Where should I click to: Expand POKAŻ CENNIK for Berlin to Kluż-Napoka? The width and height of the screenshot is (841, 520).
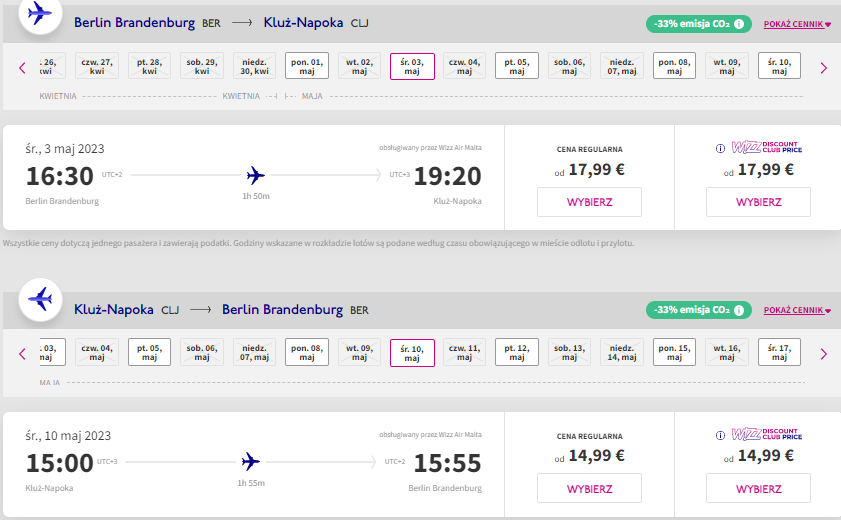coord(797,24)
